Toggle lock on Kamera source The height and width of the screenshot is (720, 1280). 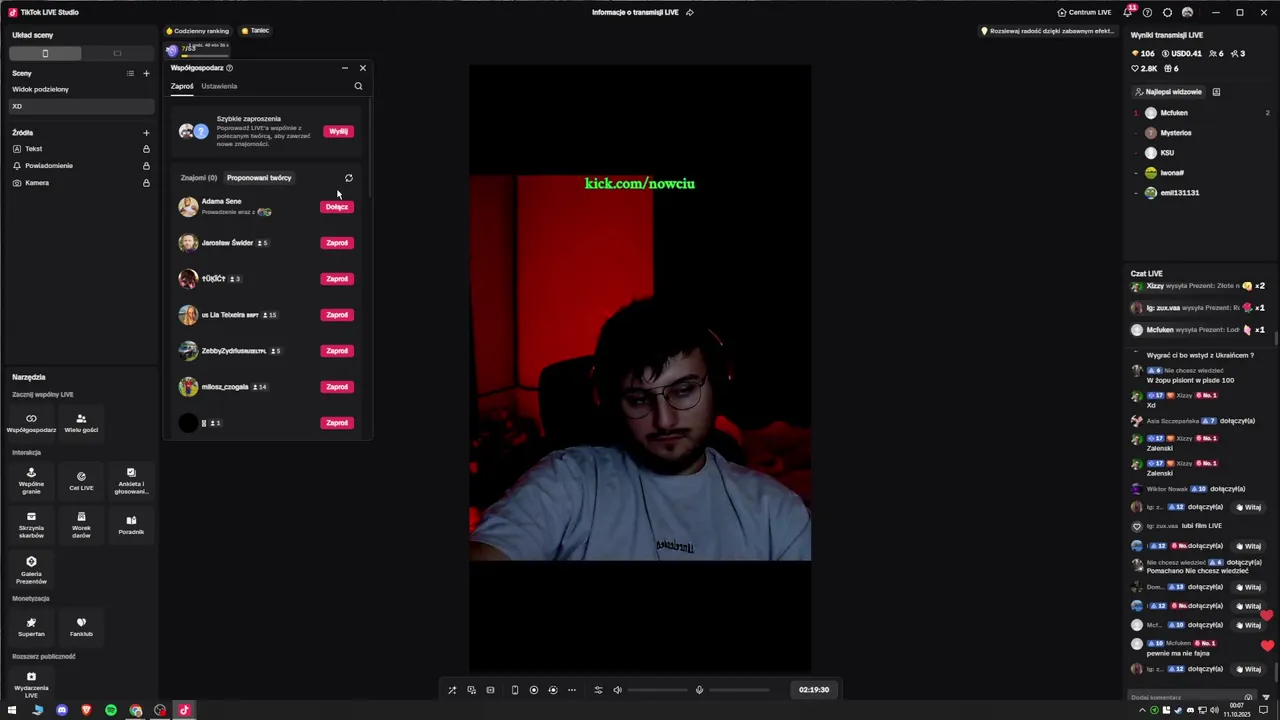(146, 183)
